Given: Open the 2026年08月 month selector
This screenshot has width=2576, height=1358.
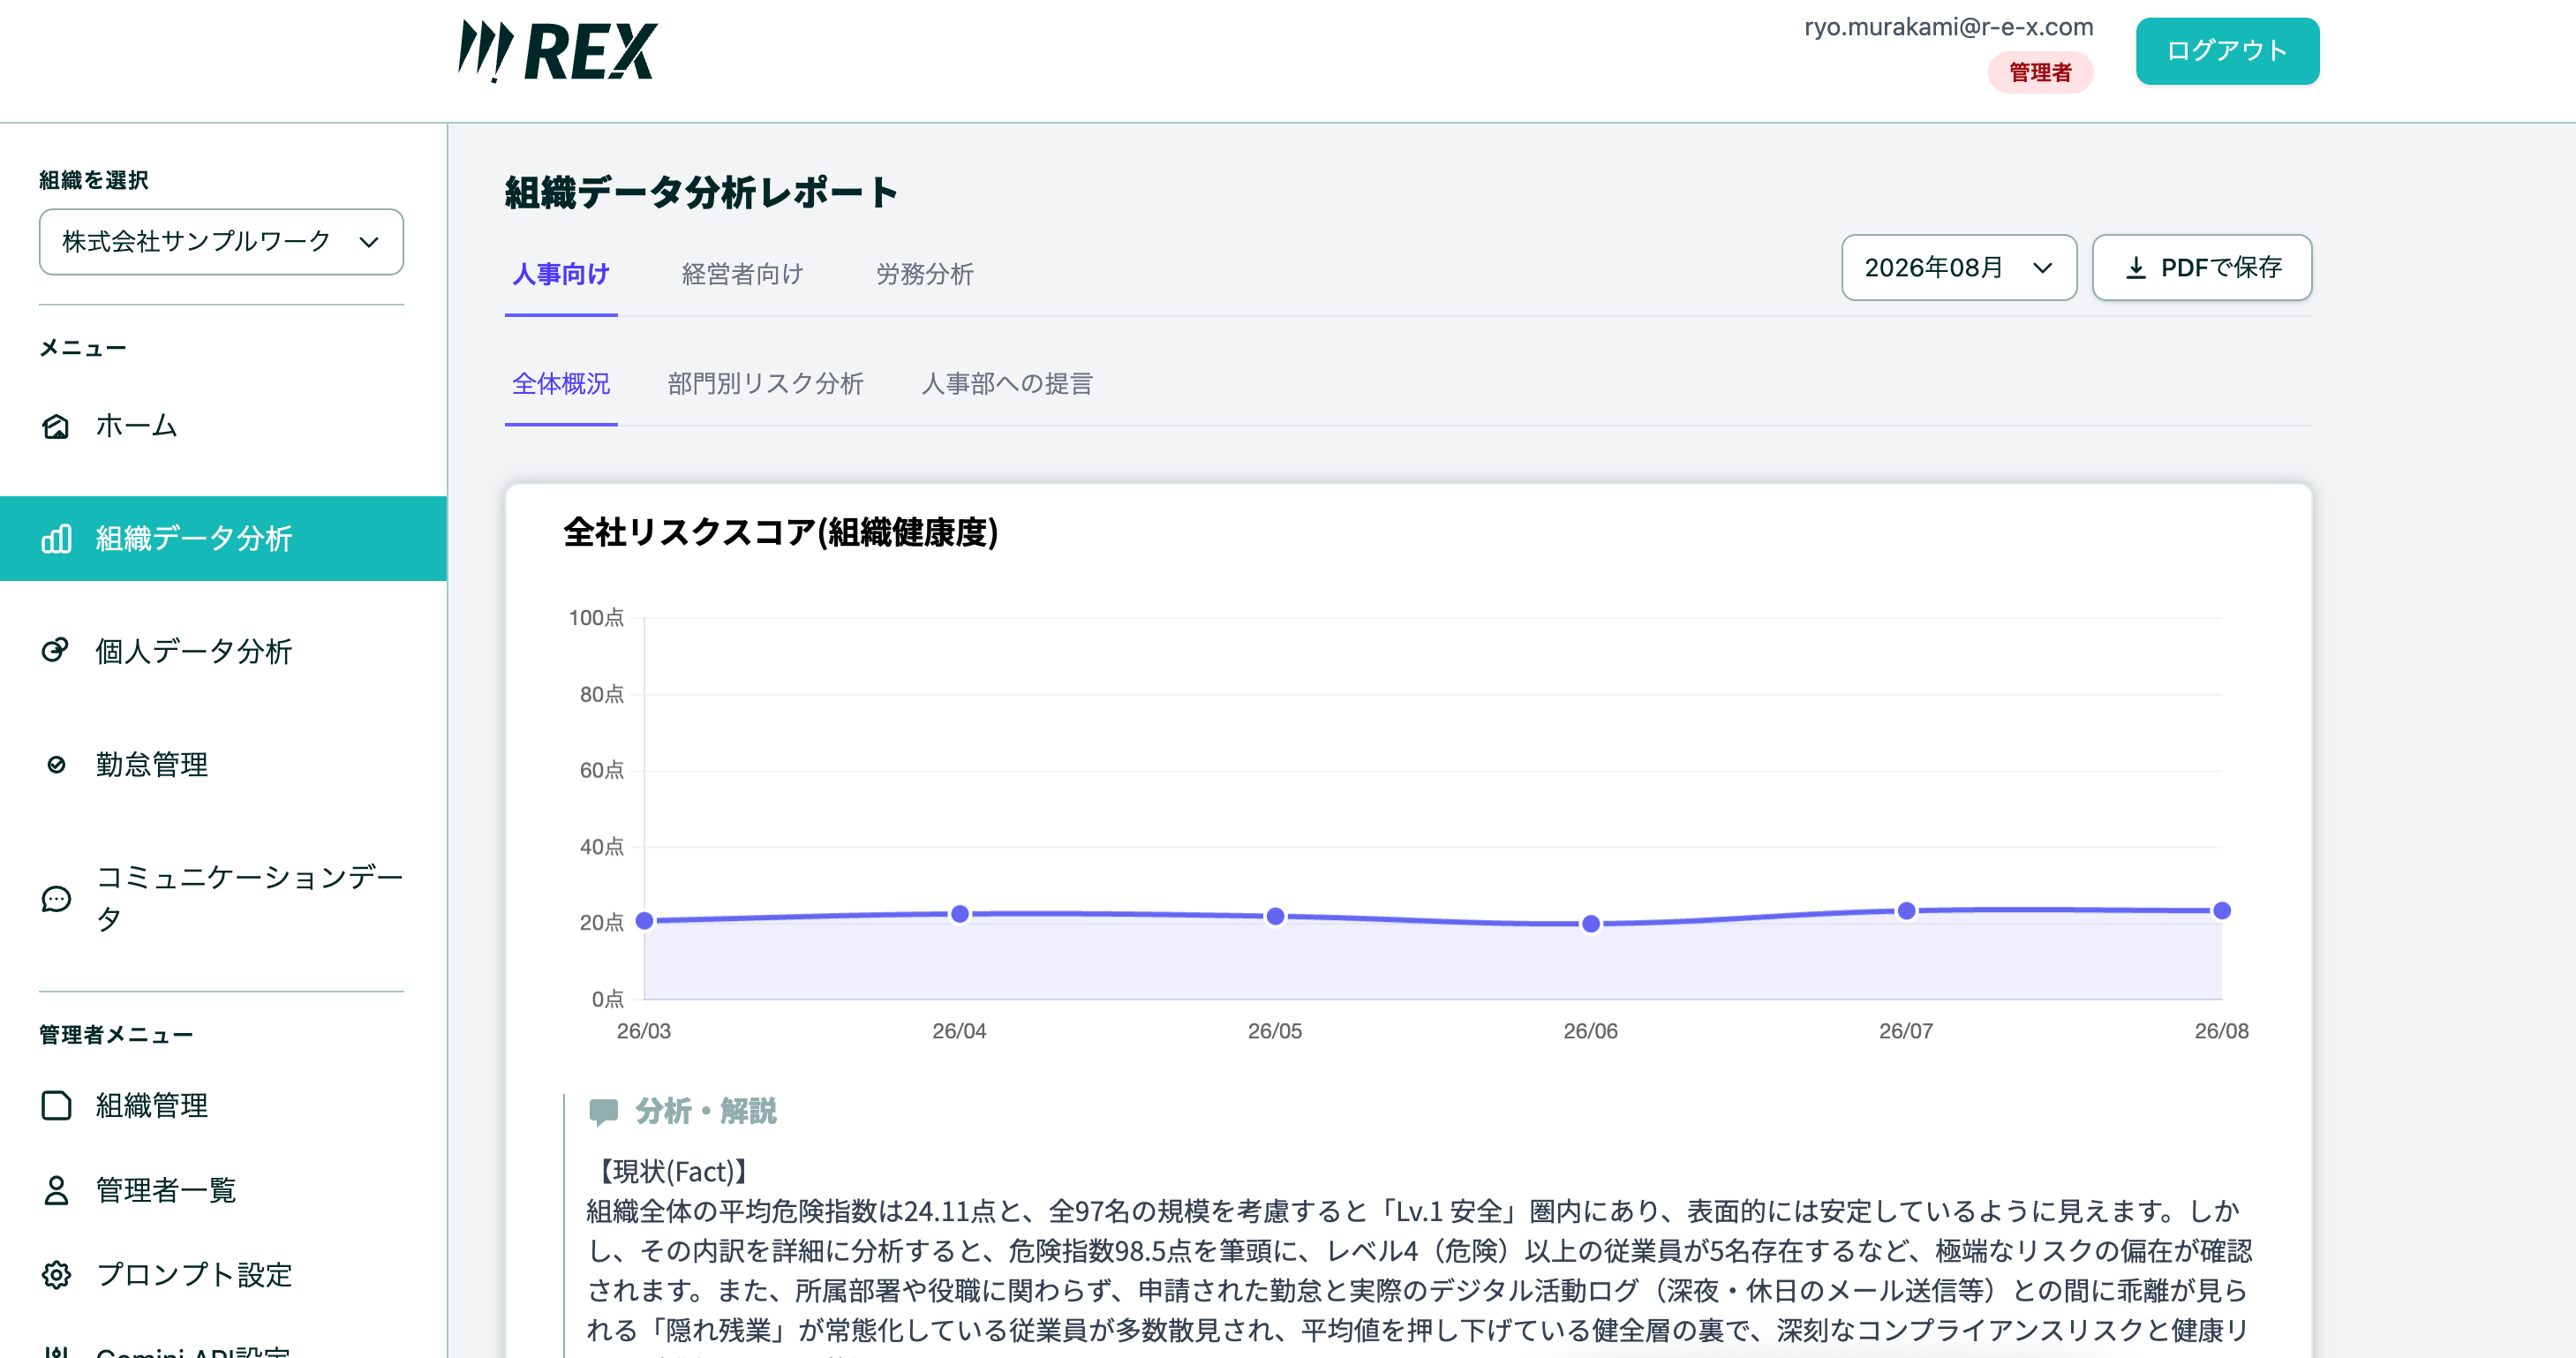Looking at the screenshot, I should tap(1958, 268).
